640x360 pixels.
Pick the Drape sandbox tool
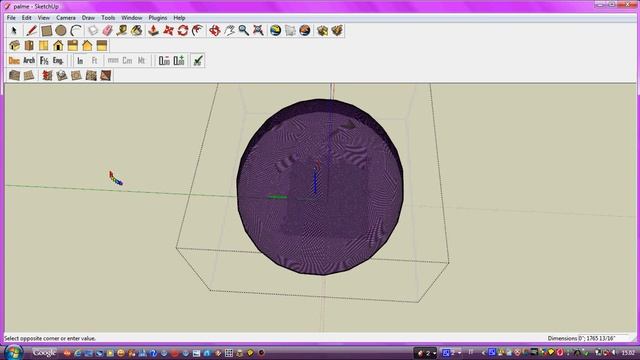[76, 76]
